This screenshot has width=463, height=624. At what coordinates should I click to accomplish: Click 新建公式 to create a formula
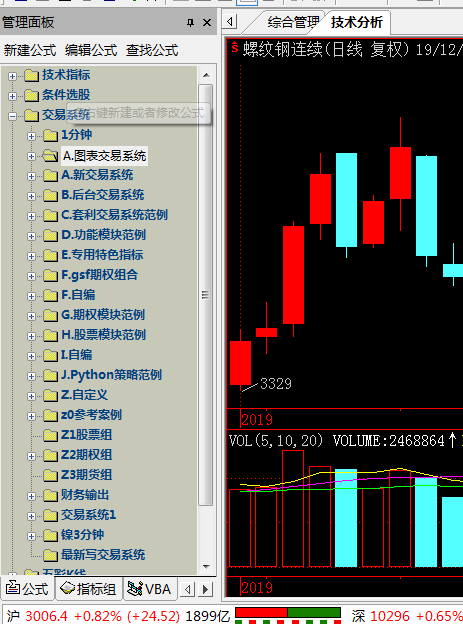tap(30, 51)
